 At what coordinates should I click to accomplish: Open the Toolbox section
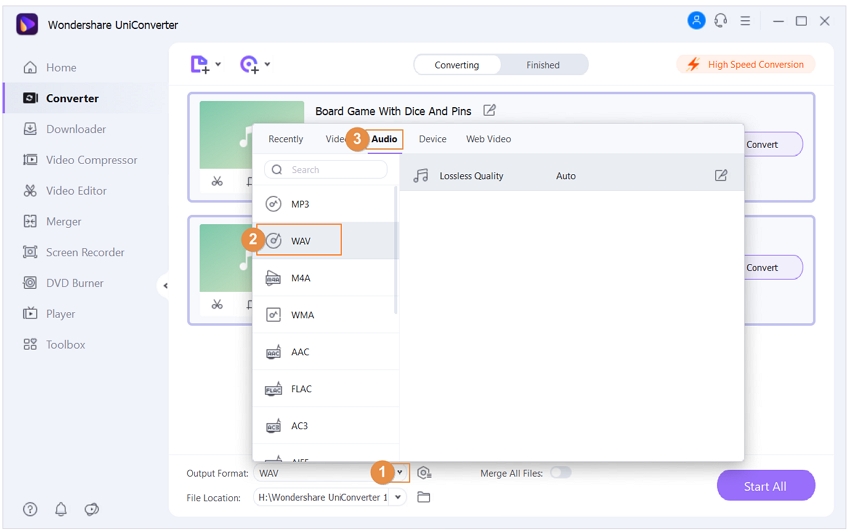54,345
